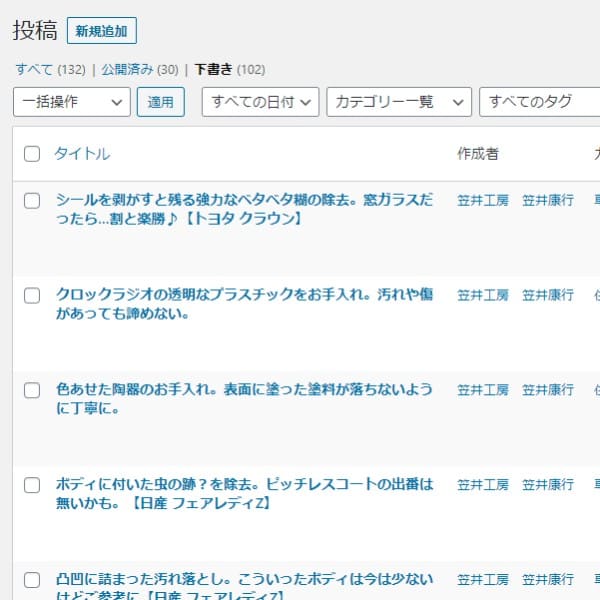Switch to 公開済み published posts filter
Viewport: 600px width, 600px height.
coord(127,70)
